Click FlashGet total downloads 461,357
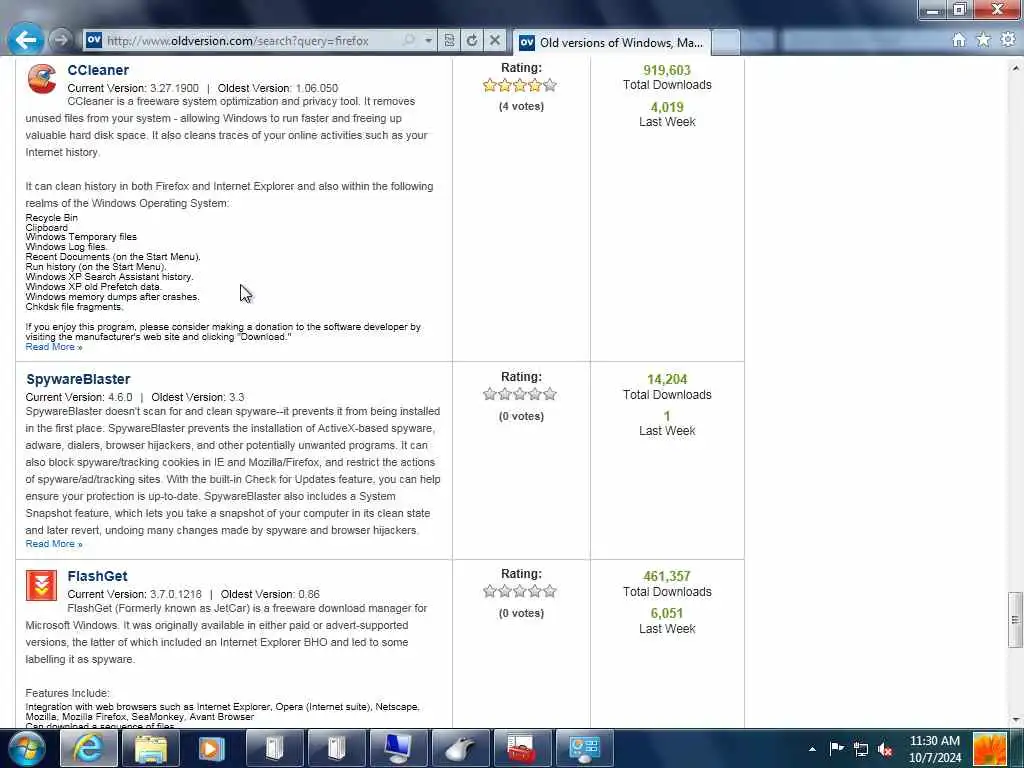The image size is (1024, 768). point(667,576)
